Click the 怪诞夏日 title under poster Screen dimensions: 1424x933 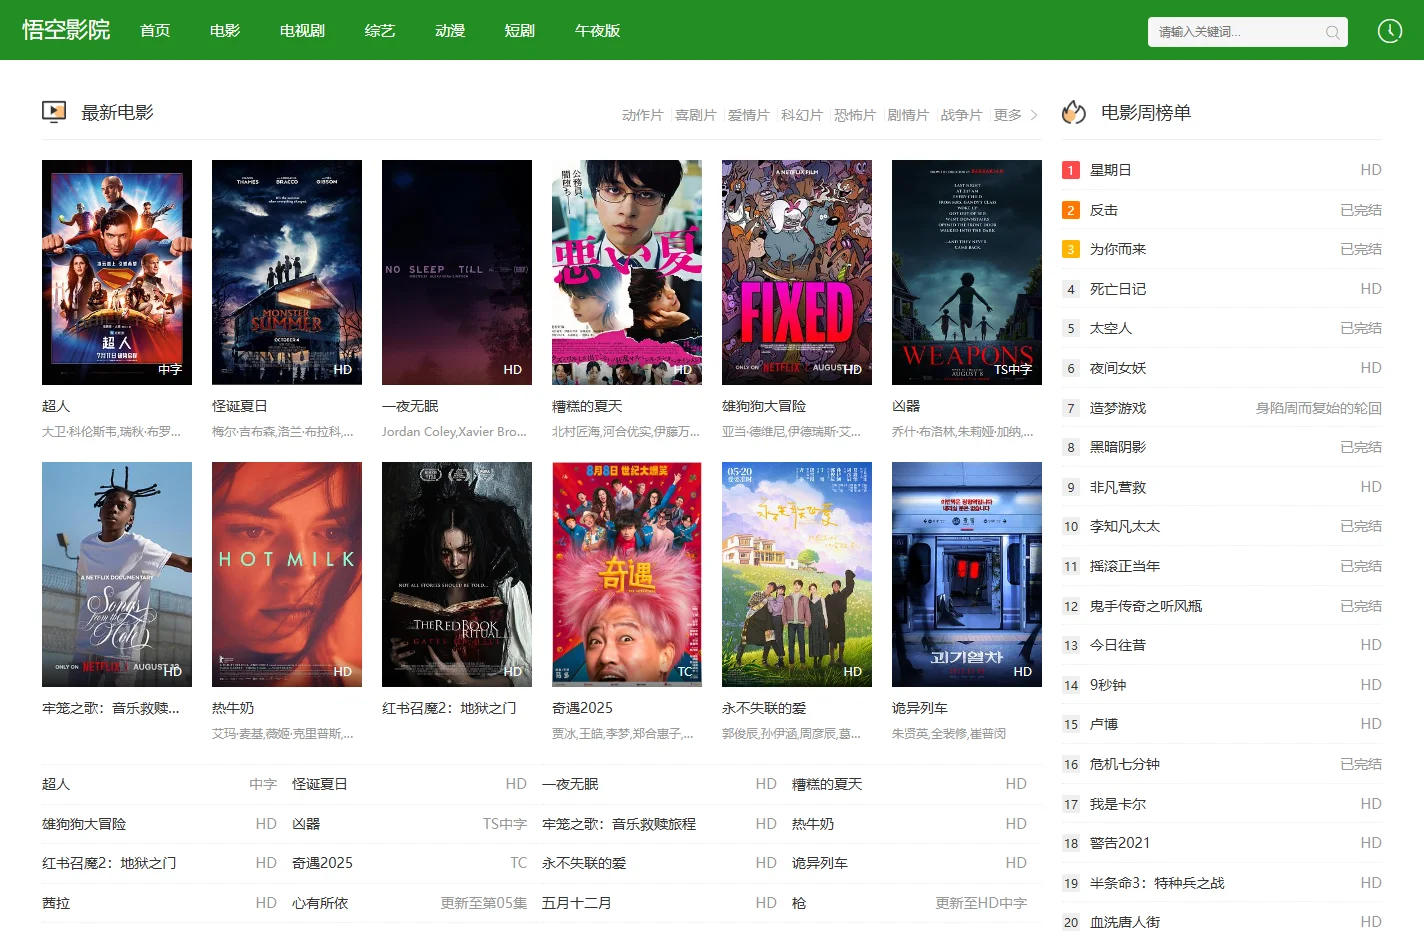(240, 406)
